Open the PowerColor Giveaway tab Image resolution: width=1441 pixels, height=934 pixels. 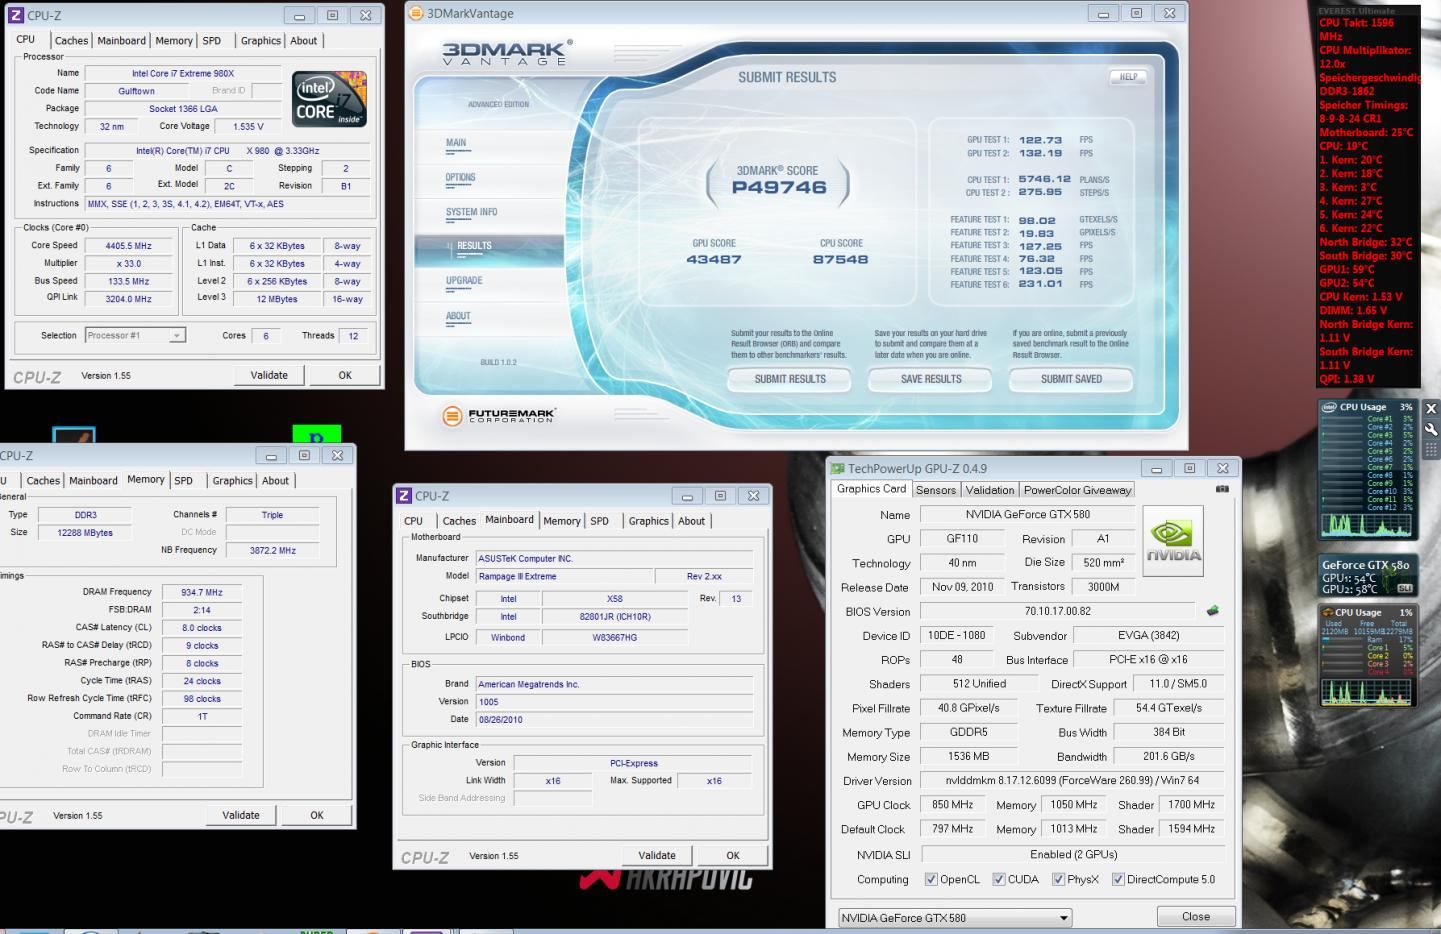click(x=1077, y=490)
